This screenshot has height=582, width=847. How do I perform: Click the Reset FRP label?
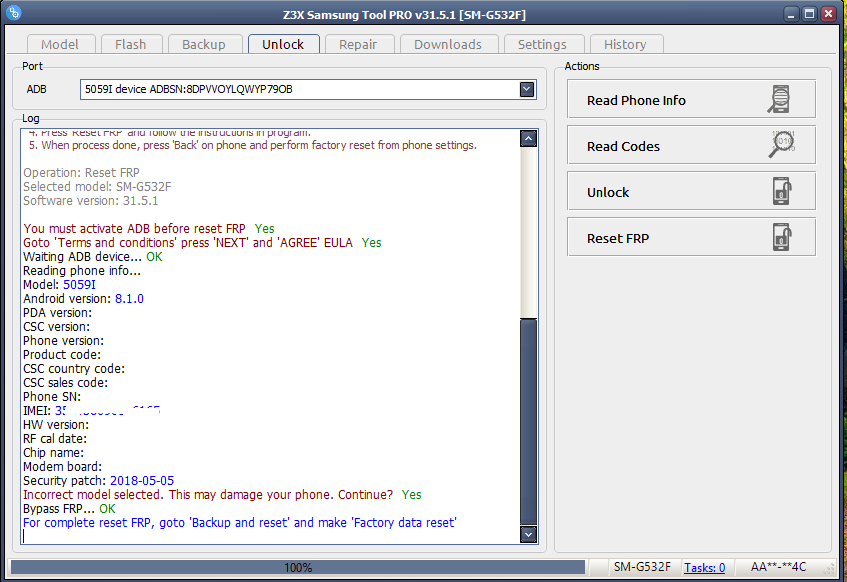coord(618,238)
